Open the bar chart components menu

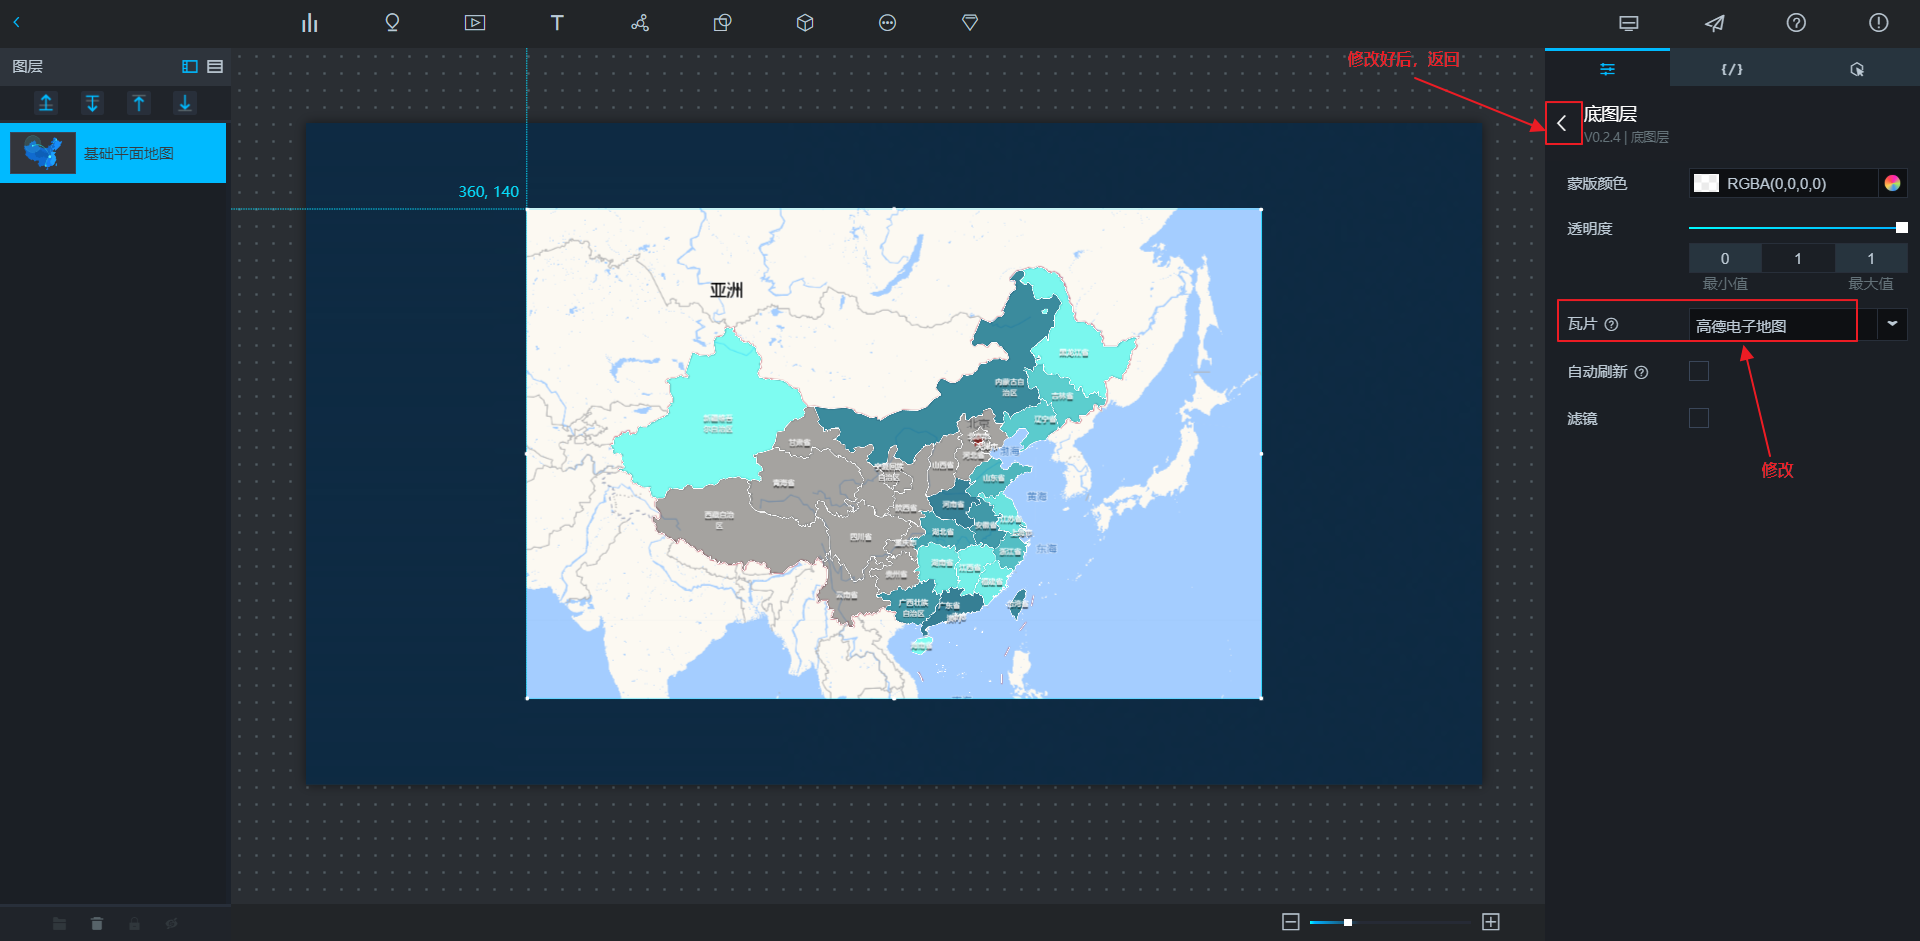[x=309, y=23]
